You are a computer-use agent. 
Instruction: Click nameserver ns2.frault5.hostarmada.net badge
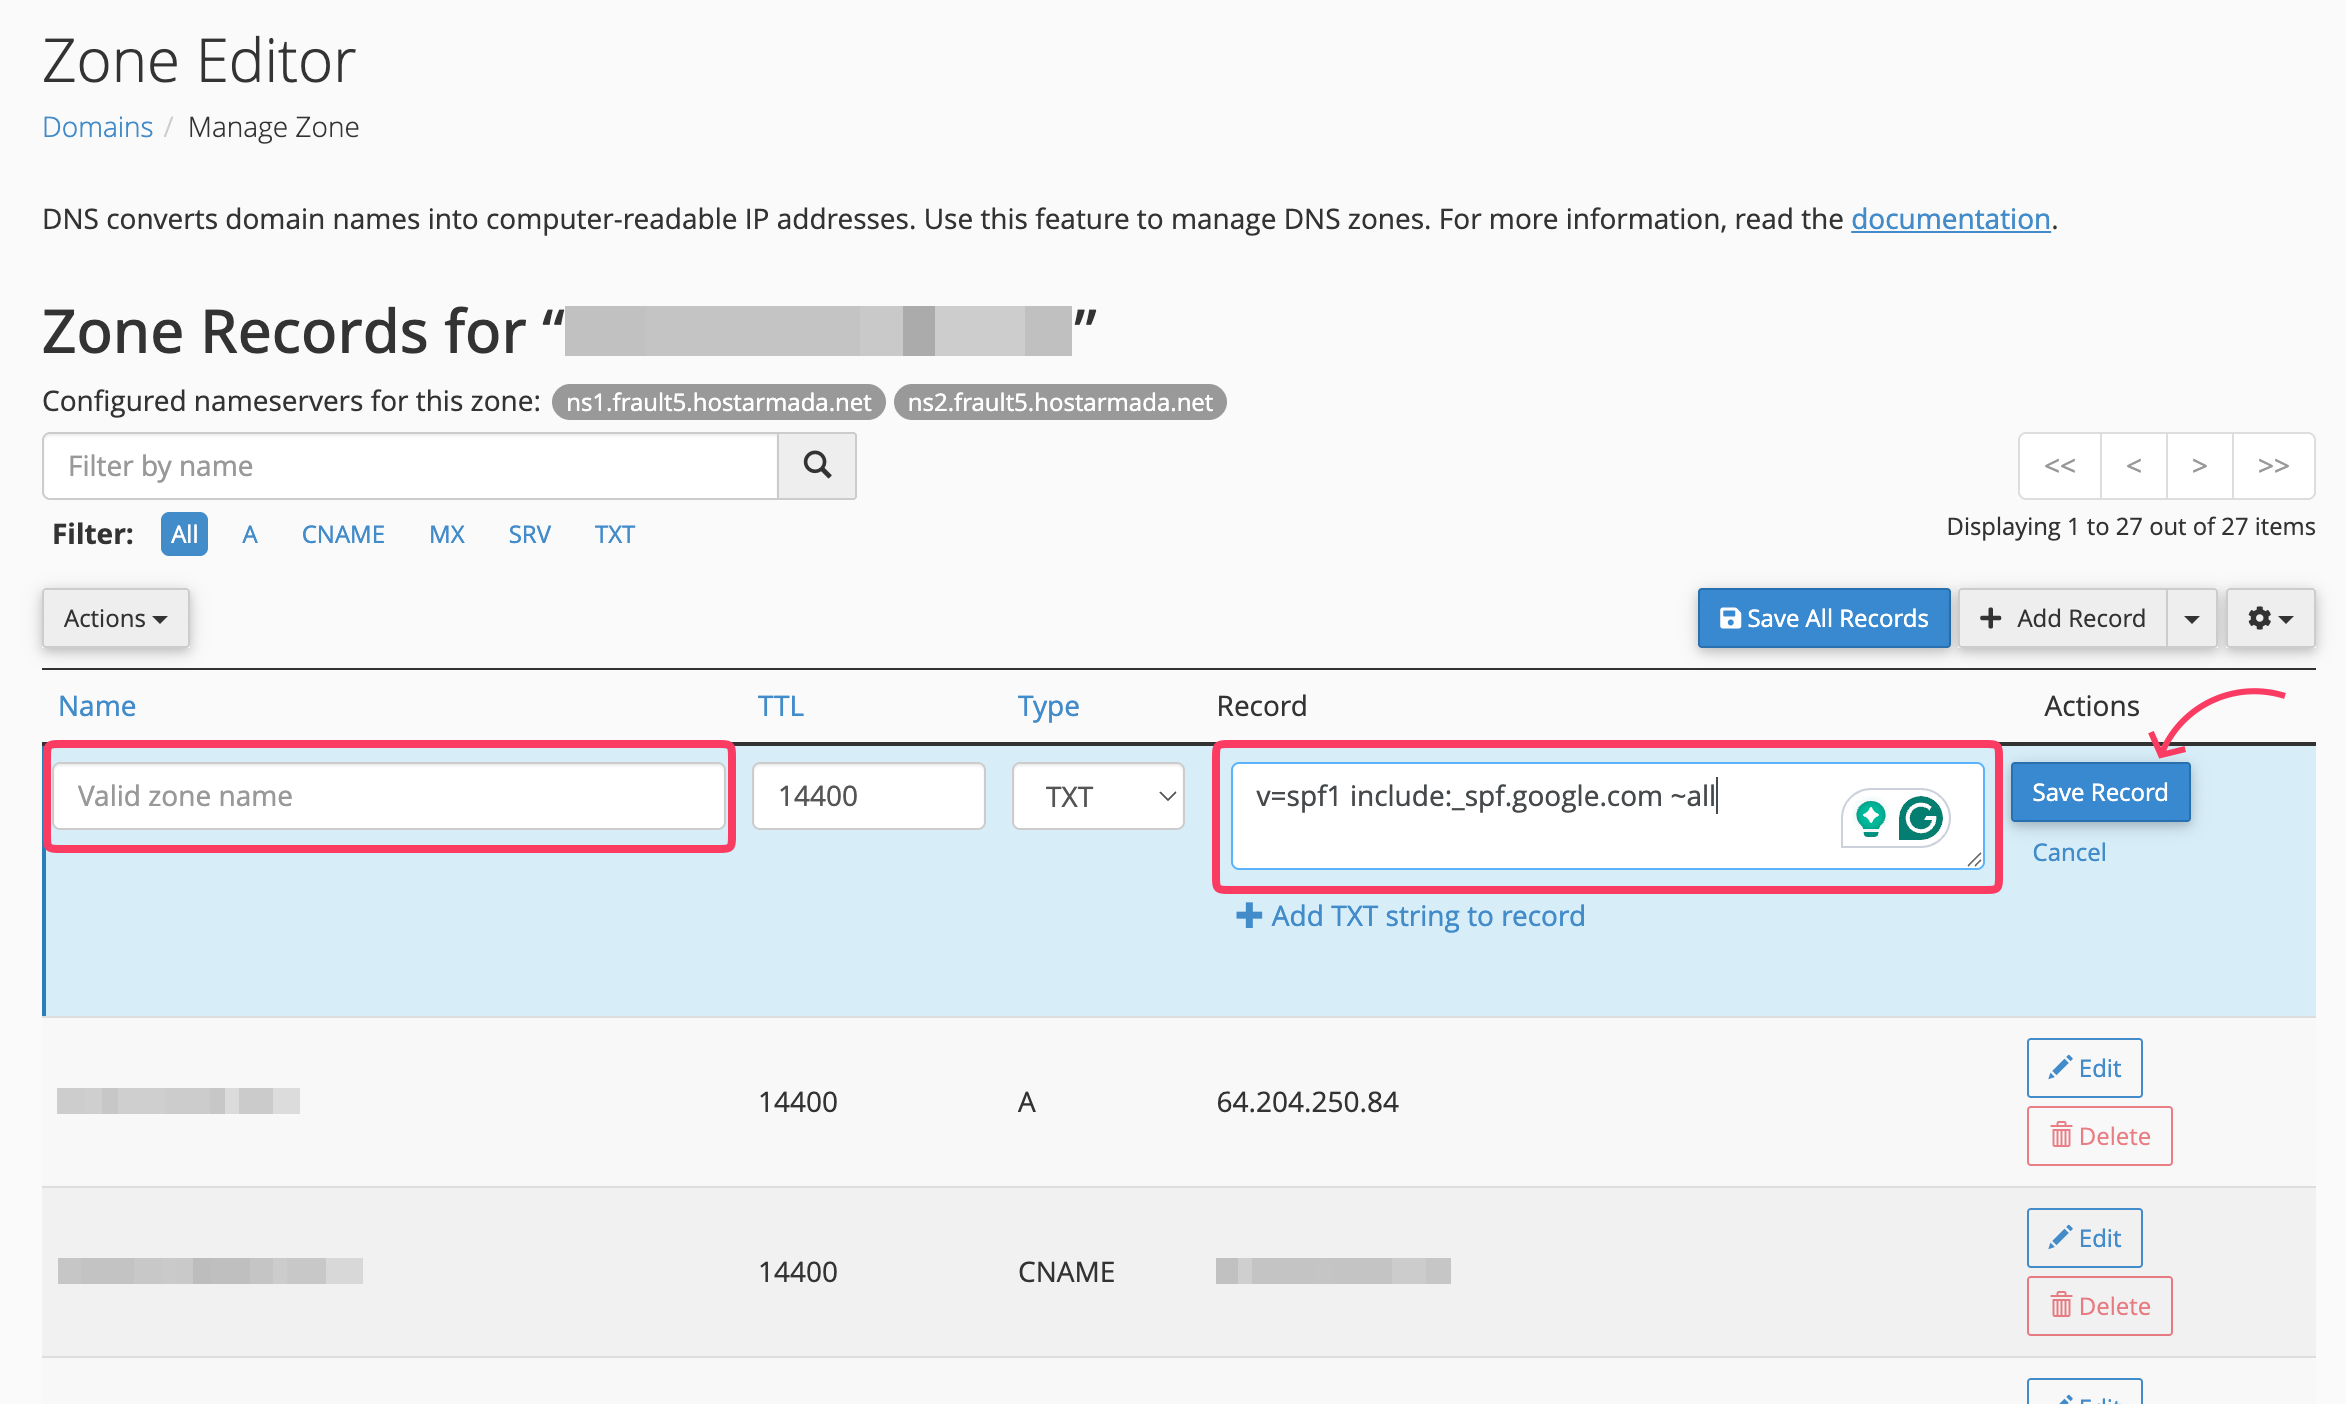pos(1060,402)
